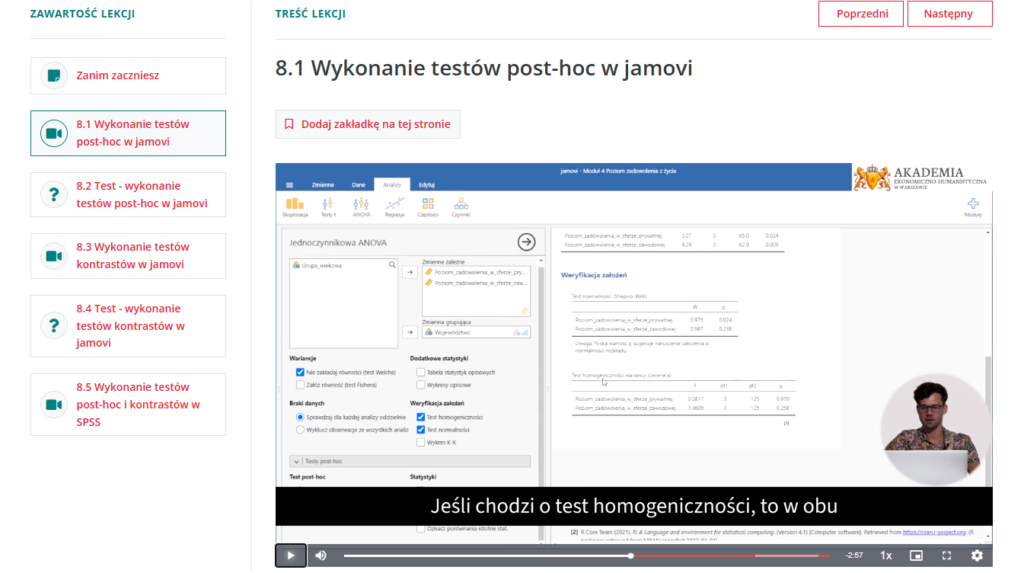Enter fullscreen video mode
Image resolution: width=1024 pixels, height=573 pixels.
click(946, 555)
